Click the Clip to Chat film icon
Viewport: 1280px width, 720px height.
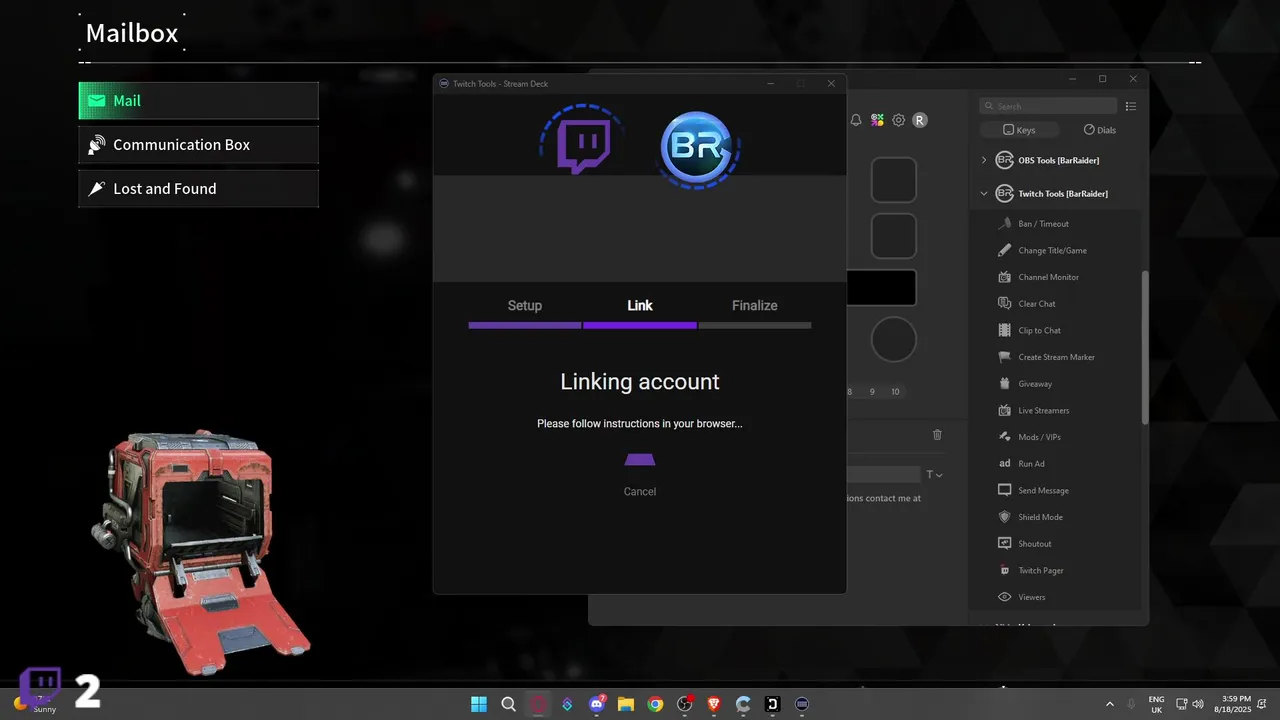coord(1005,330)
